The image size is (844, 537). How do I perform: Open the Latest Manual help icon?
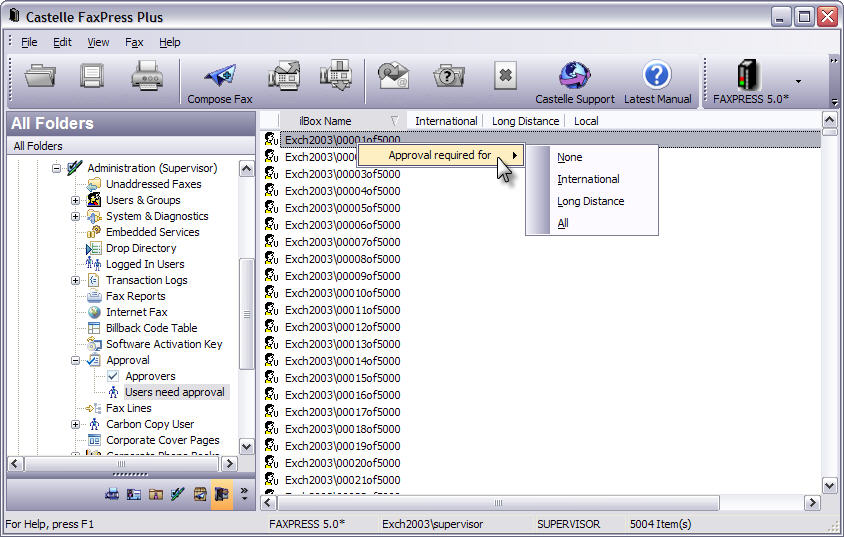pos(657,75)
